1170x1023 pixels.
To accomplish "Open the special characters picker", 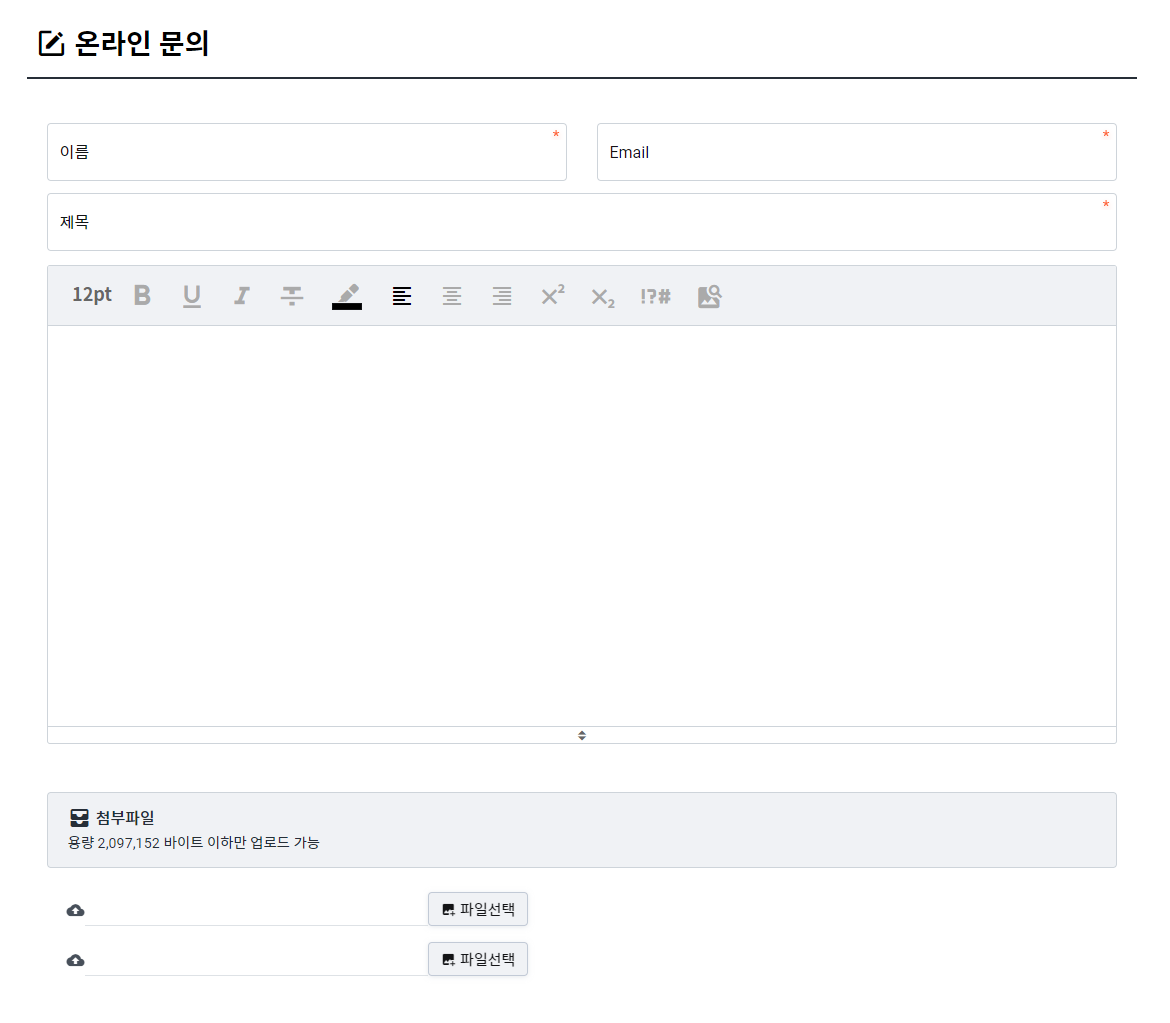I will click(655, 296).
